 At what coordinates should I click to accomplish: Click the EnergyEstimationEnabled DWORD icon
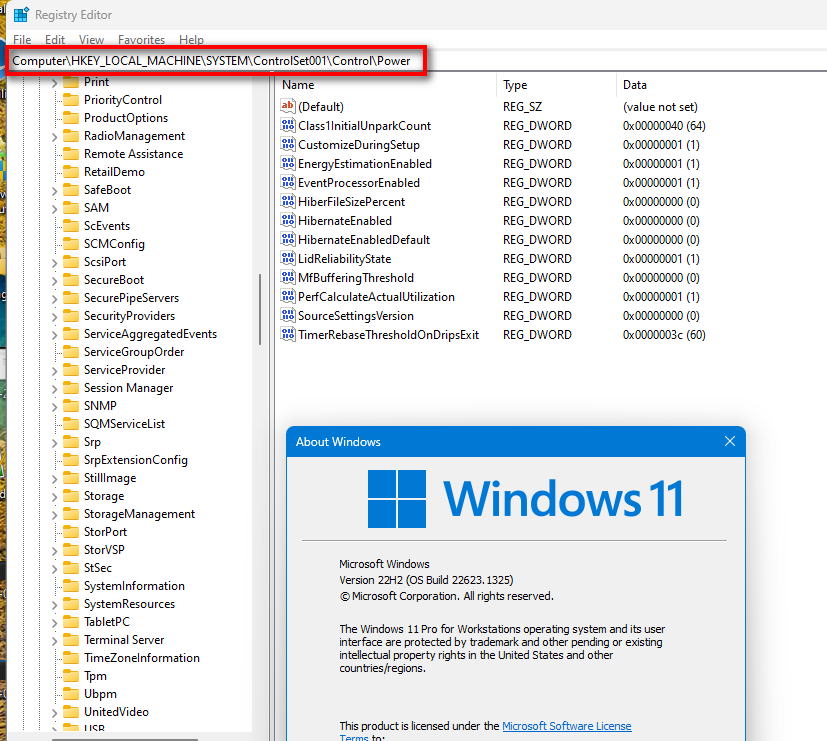point(287,163)
